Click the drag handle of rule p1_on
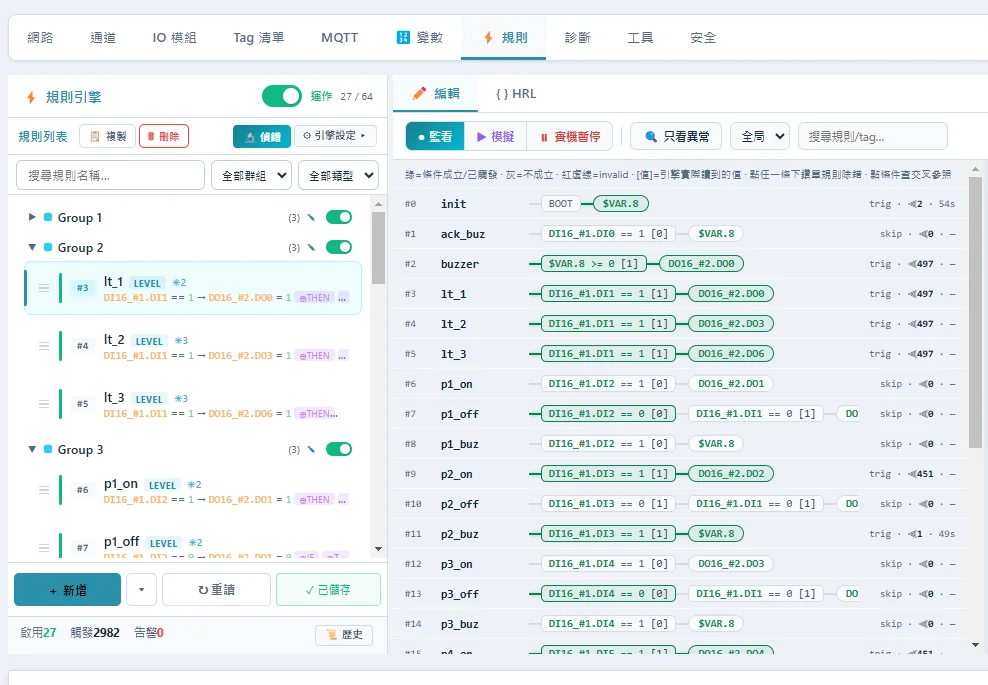This screenshot has height=685, width=988. click(43, 490)
